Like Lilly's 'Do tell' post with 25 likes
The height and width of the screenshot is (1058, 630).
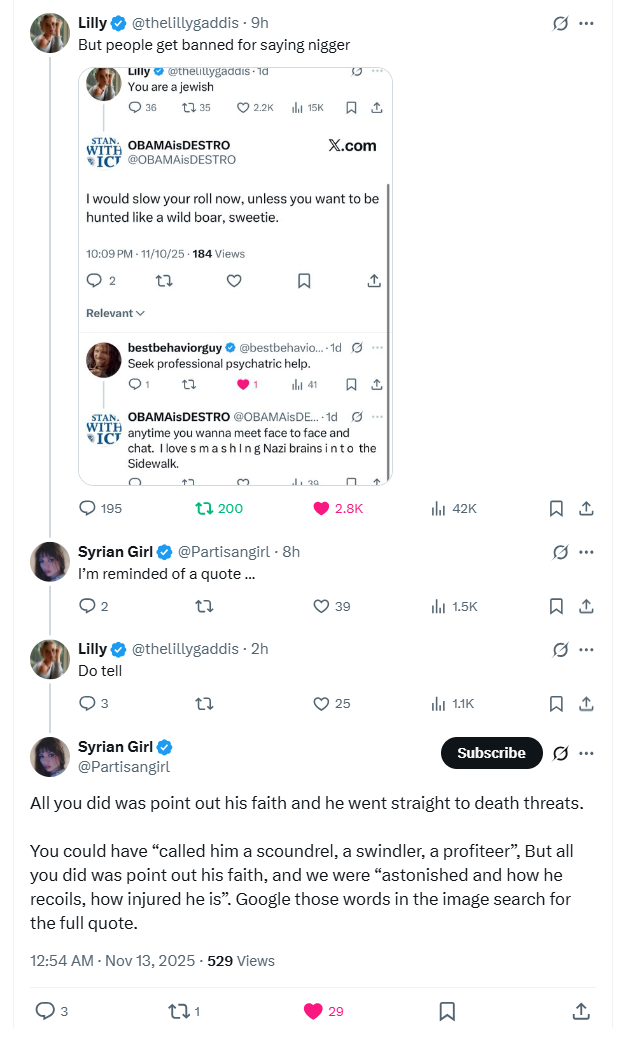click(x=322, y=703)
